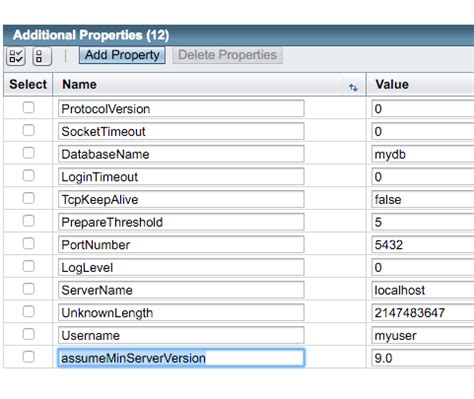The image size is (474, 399).
Task: Enable the TcpKeepAlive row checkbox
Action: point(28,198)
